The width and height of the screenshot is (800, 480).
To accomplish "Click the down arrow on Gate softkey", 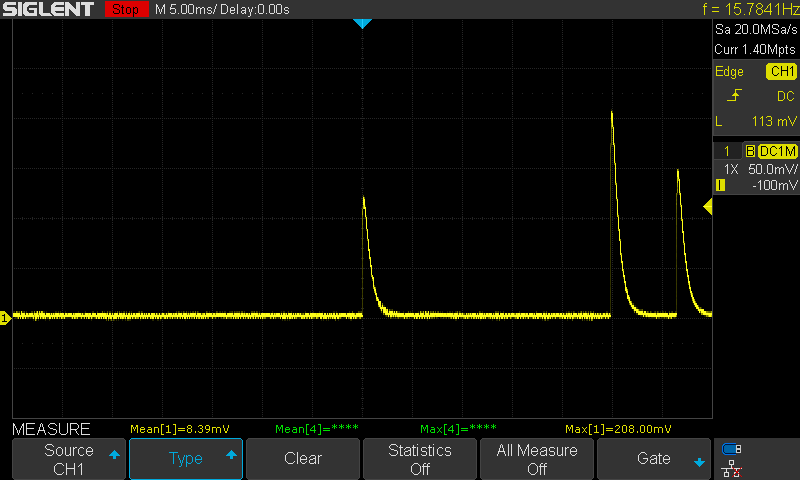I will coord(699,463).
